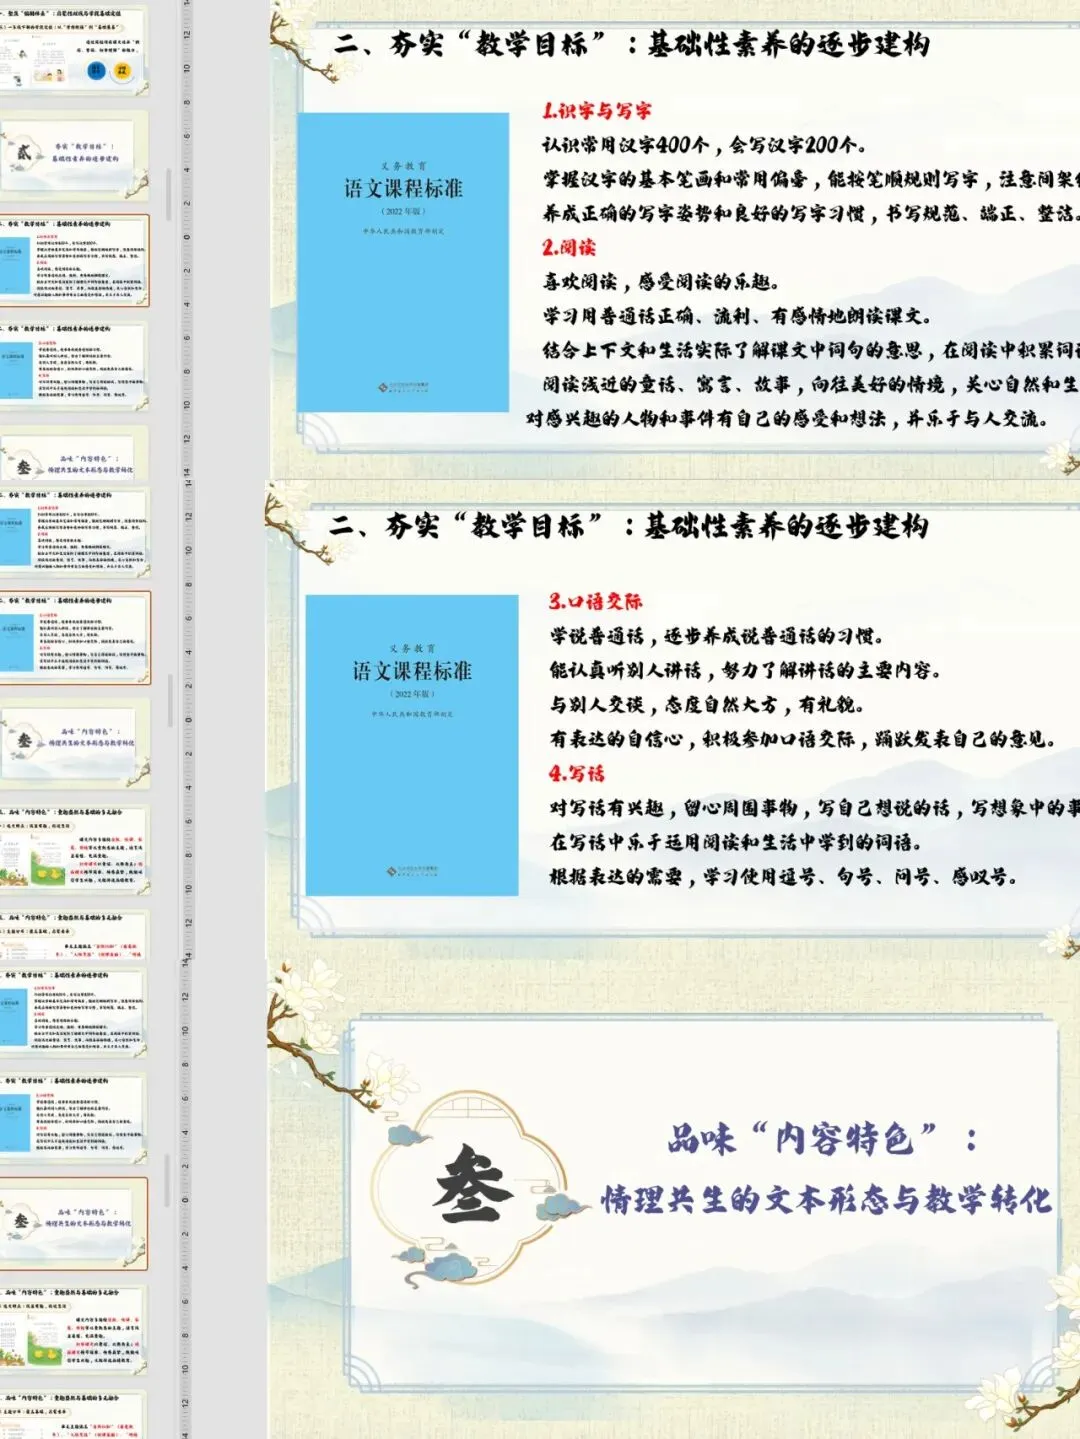Select the line starting 有表达的自信心

coord(803,739)
